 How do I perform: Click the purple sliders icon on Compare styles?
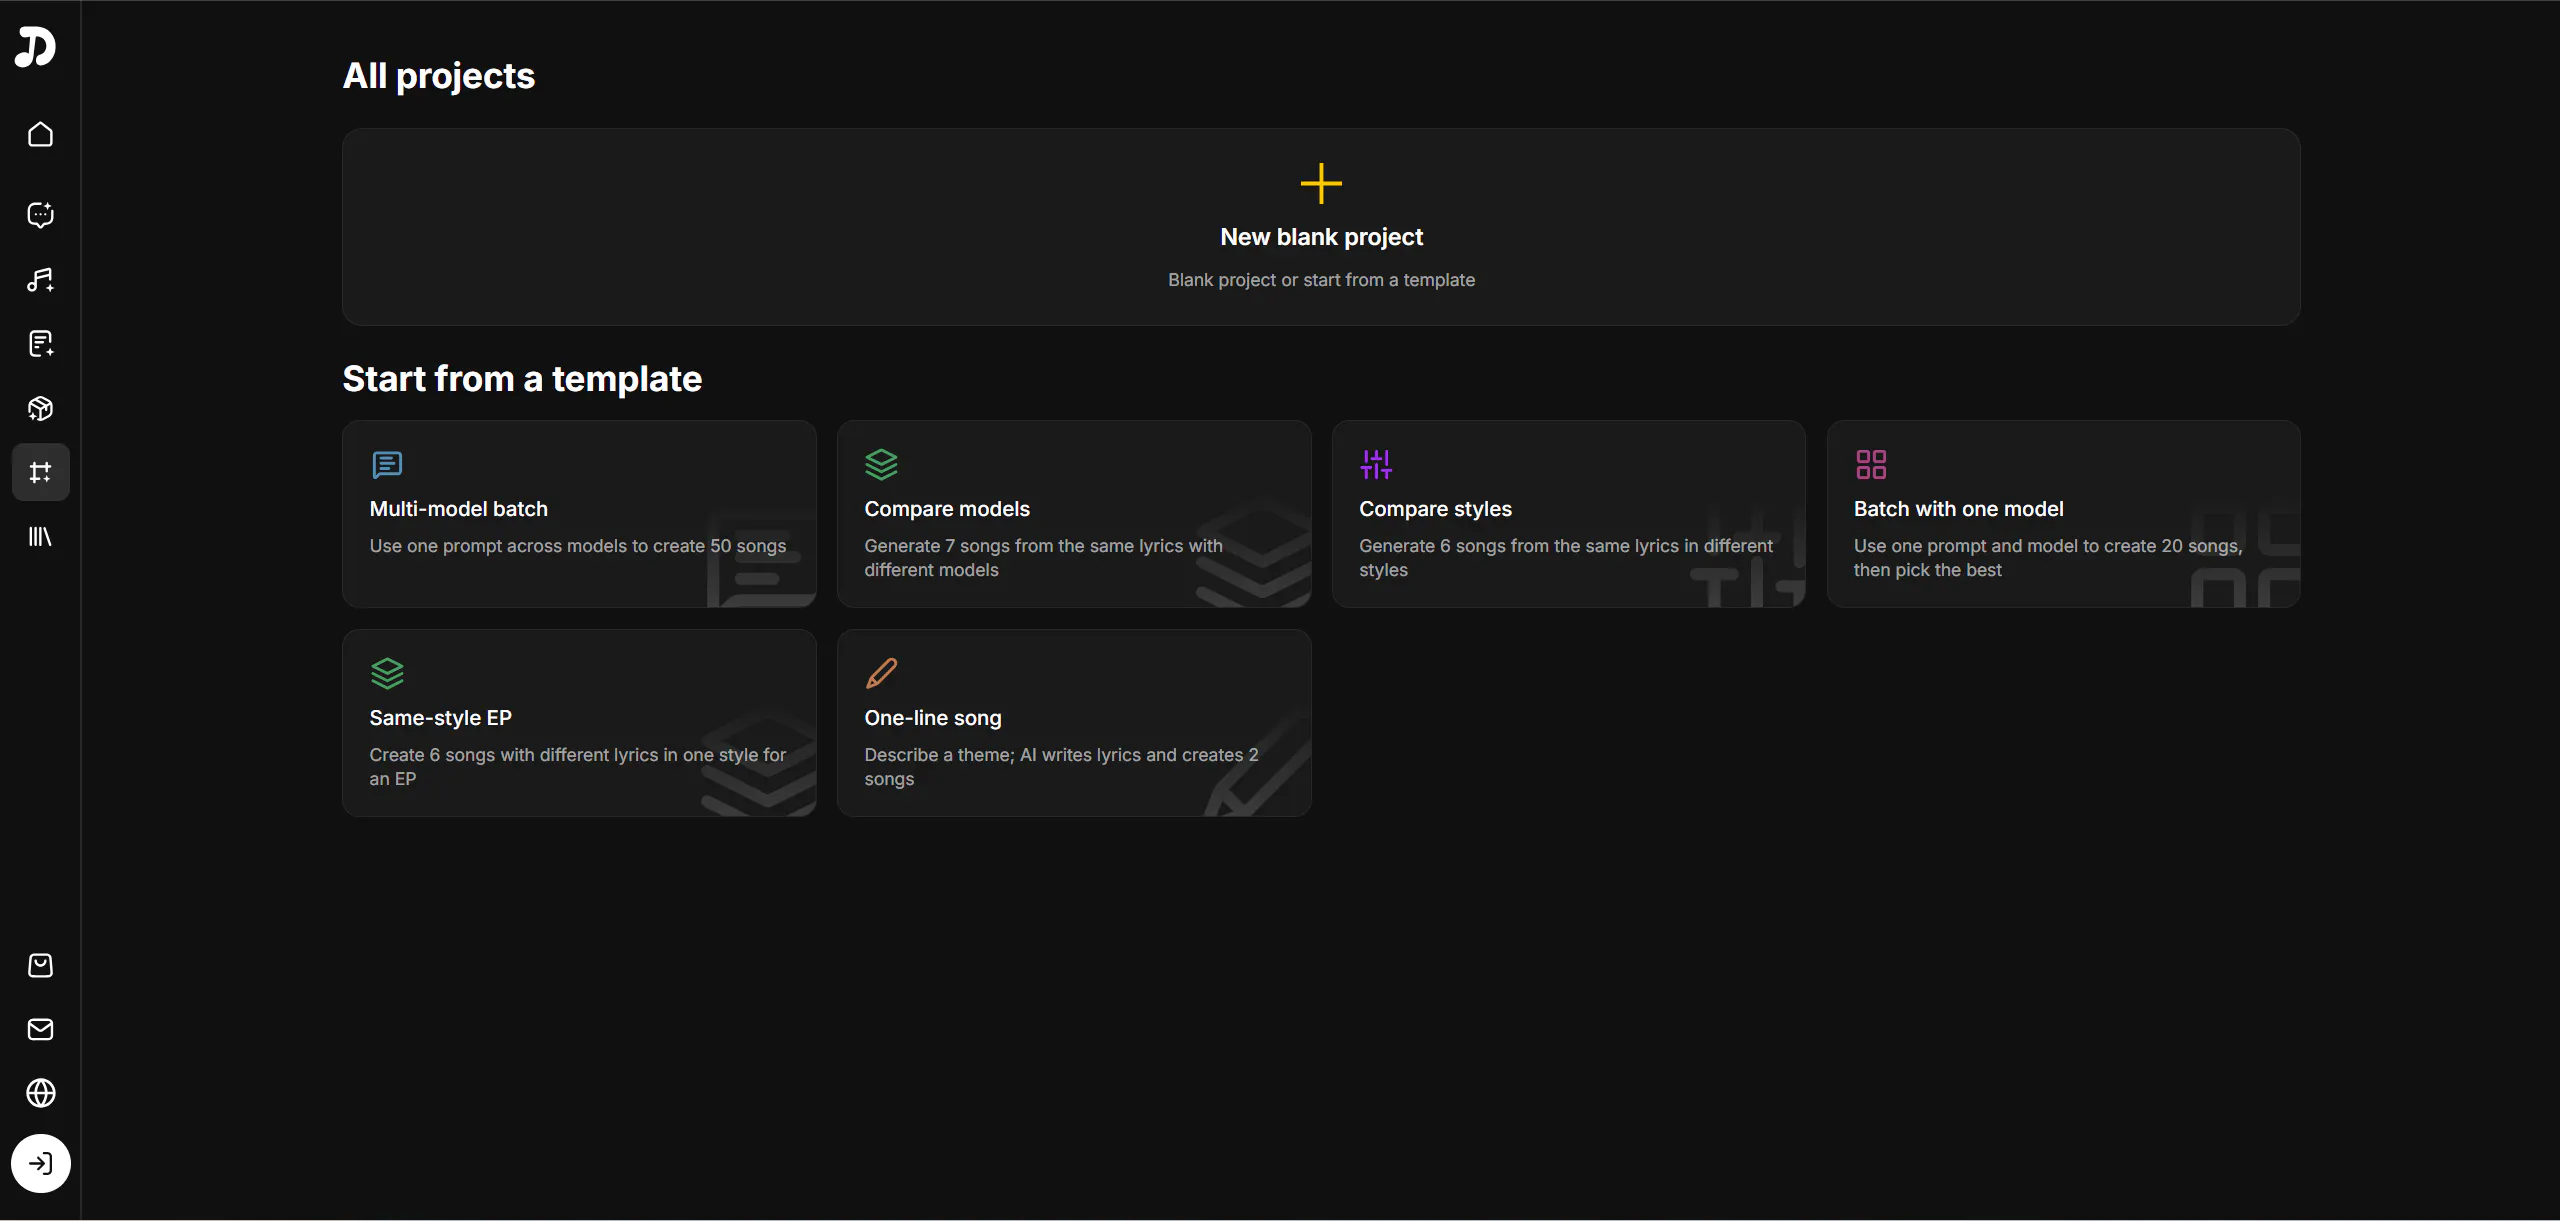click(x=1376, y=465)
